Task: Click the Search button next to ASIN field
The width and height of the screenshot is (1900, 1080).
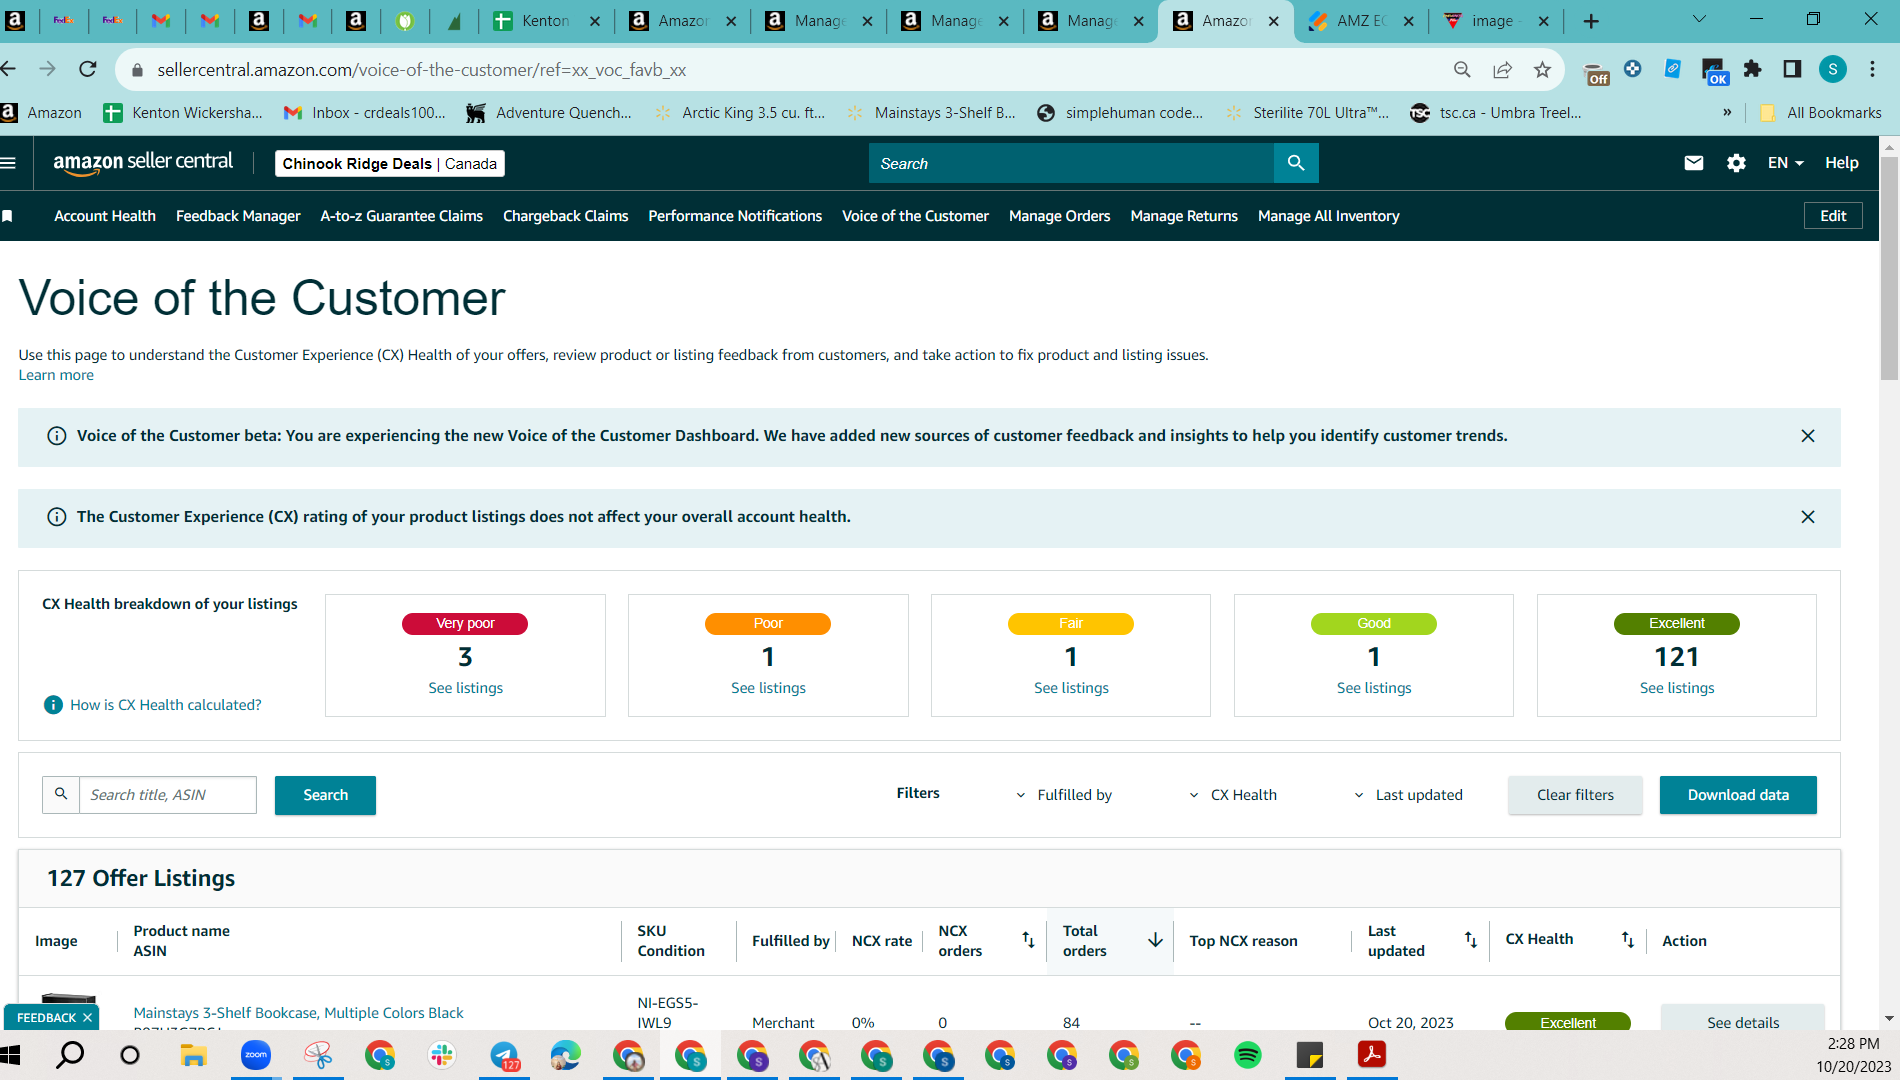Action: coord(325,795)
